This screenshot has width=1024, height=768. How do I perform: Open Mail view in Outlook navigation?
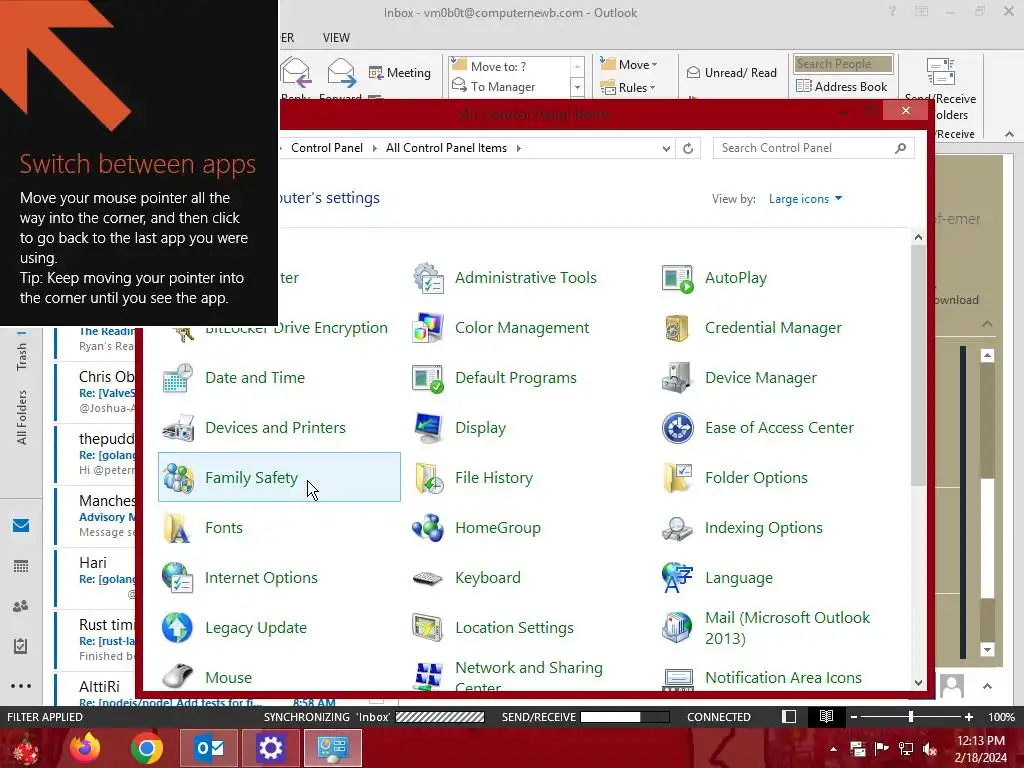[x=21, y=526]
